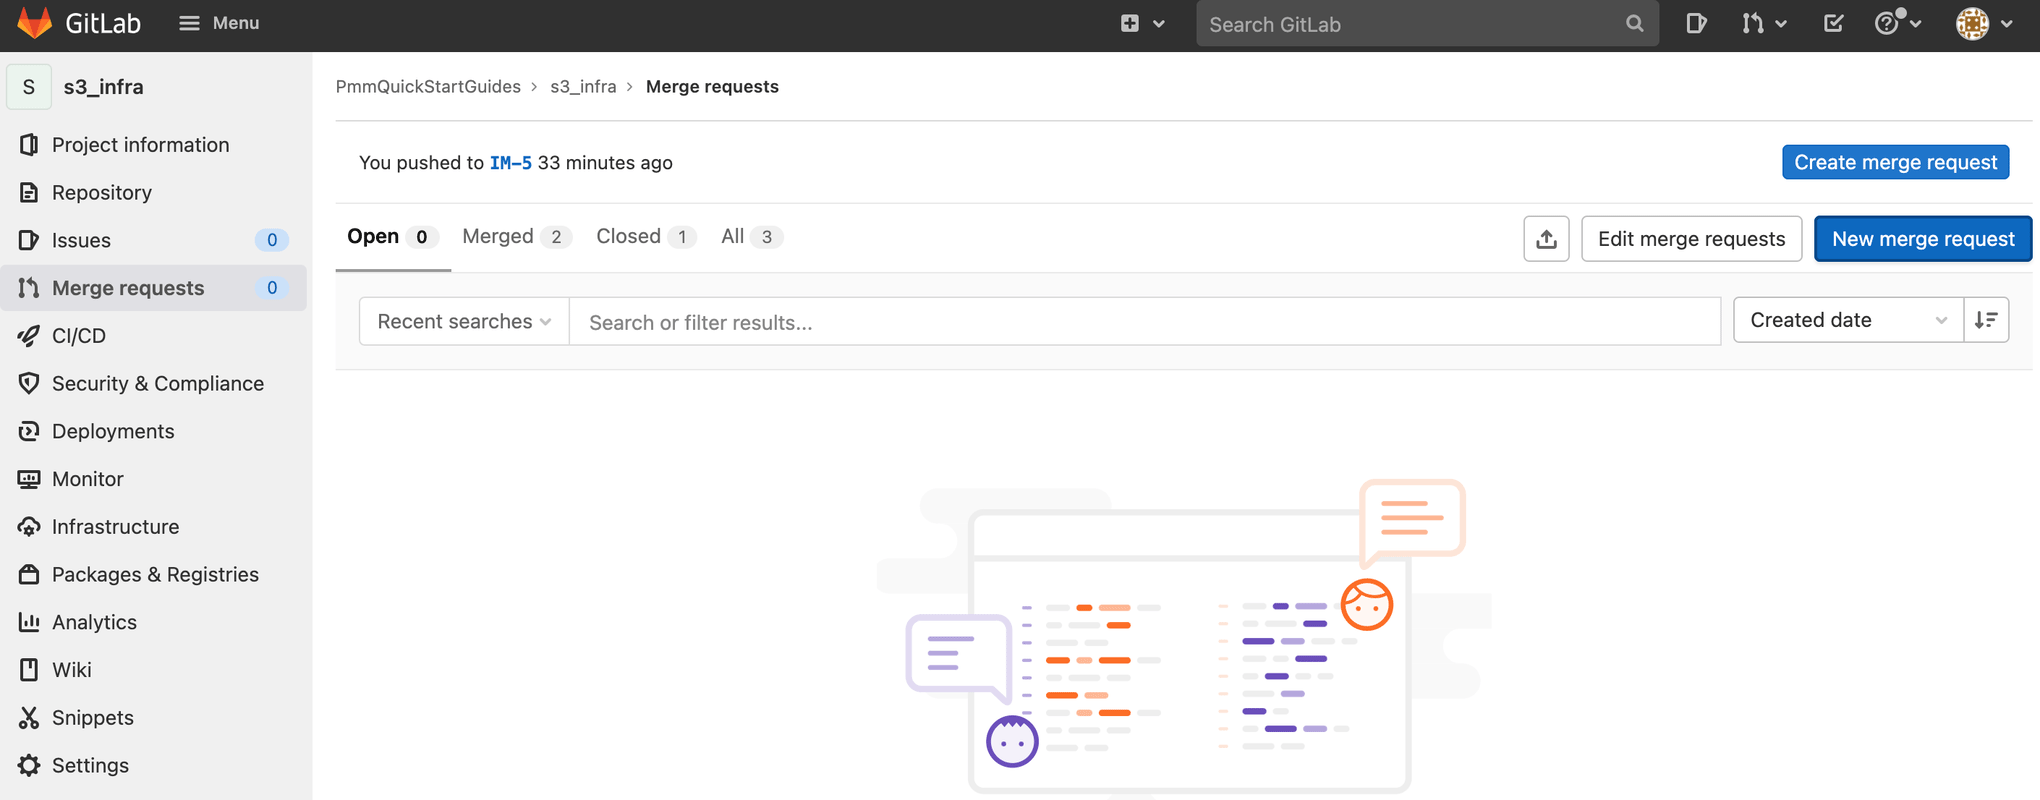Open the Created date sort dropdown
2040x800 pixels.
click(1847, 320)
